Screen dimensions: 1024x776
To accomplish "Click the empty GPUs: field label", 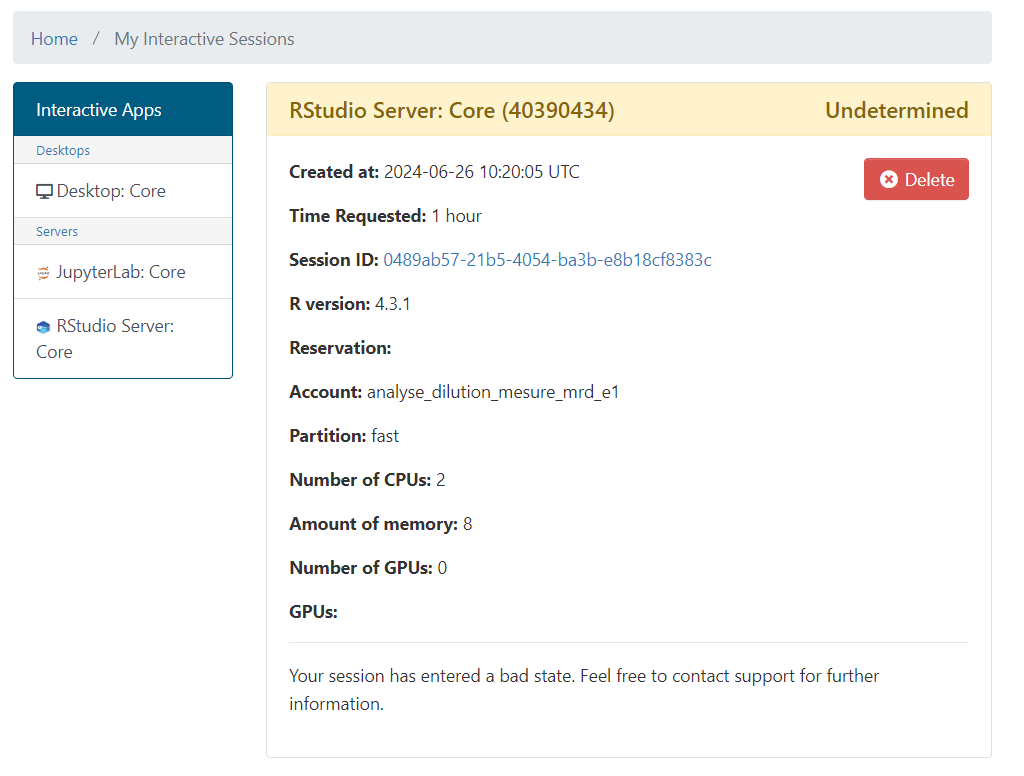I will (313, 612).
